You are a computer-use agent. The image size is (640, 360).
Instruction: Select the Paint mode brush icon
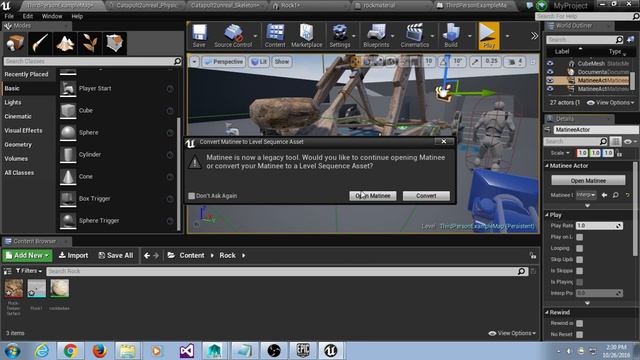click(40, 43)
